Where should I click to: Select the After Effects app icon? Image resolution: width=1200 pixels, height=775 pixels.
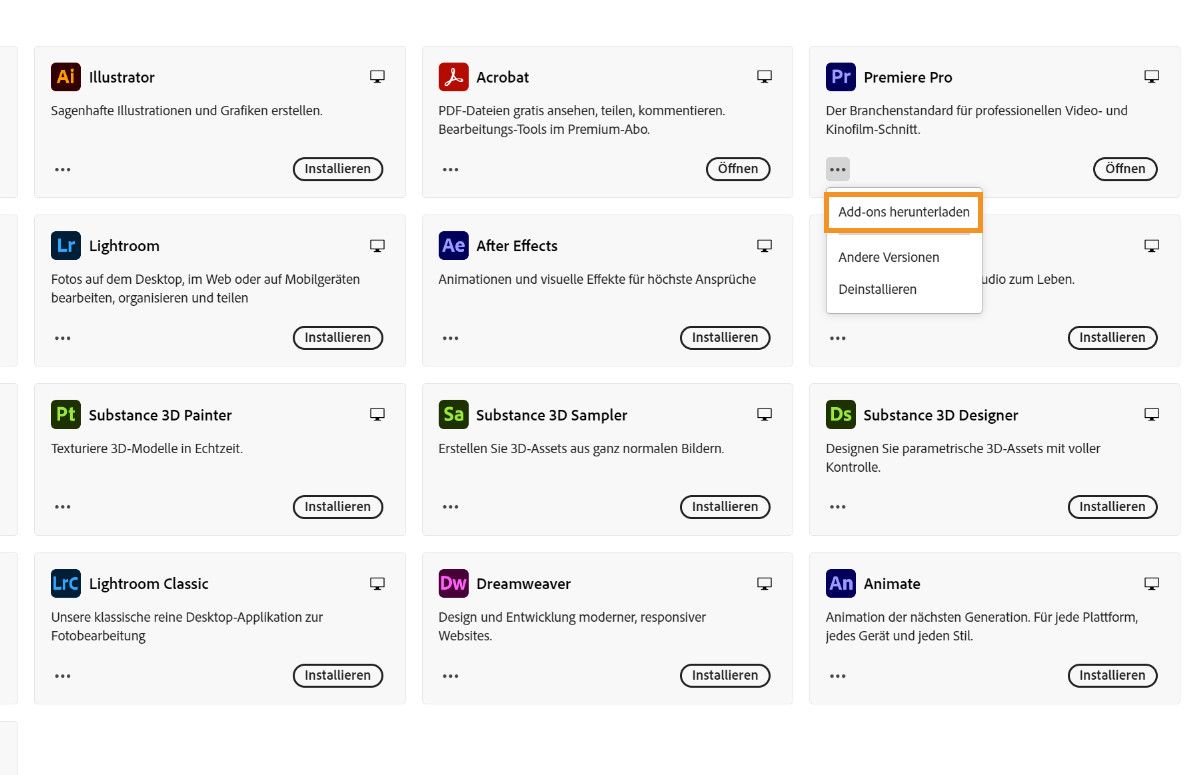(452, 245)
